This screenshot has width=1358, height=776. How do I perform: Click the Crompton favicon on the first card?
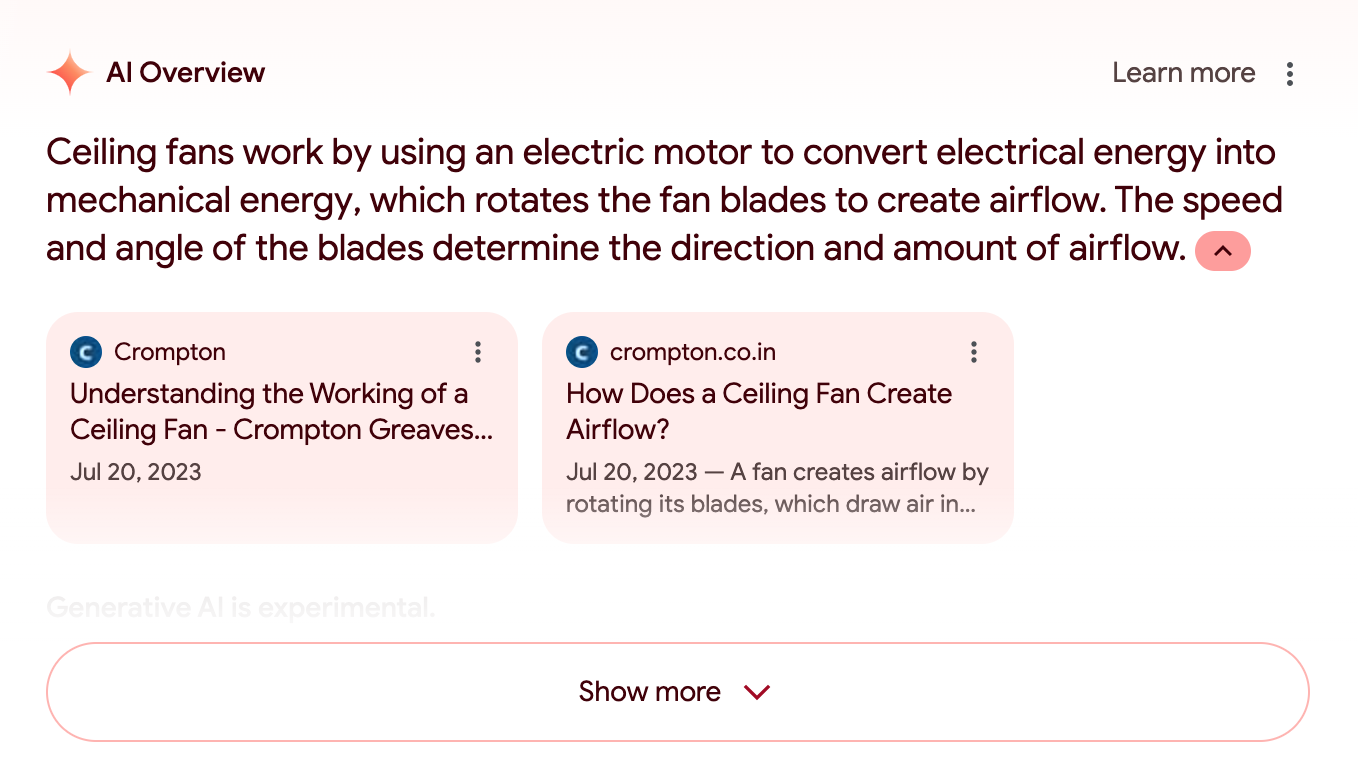tap(84, 352)
